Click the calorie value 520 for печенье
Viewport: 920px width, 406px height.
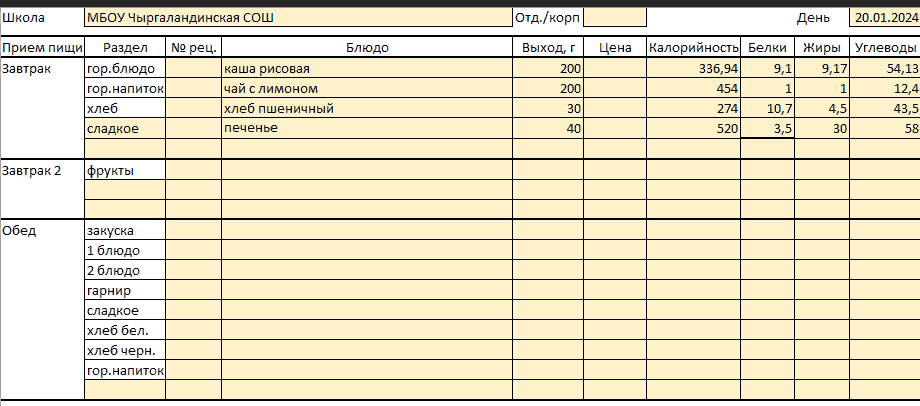click(693, 129)
